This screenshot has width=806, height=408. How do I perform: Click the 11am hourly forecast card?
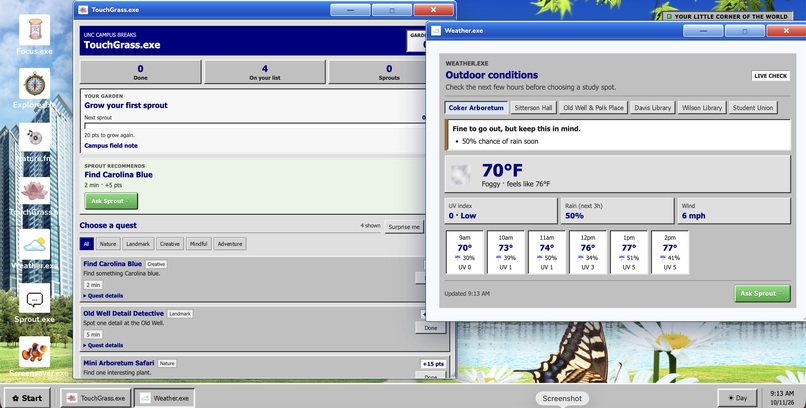547,252
